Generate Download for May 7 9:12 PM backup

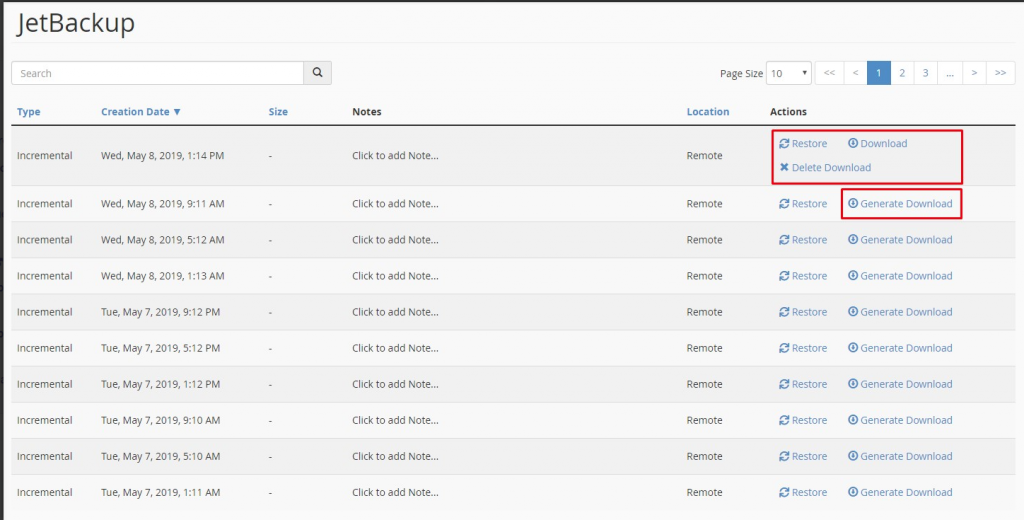tap(900, 312)
